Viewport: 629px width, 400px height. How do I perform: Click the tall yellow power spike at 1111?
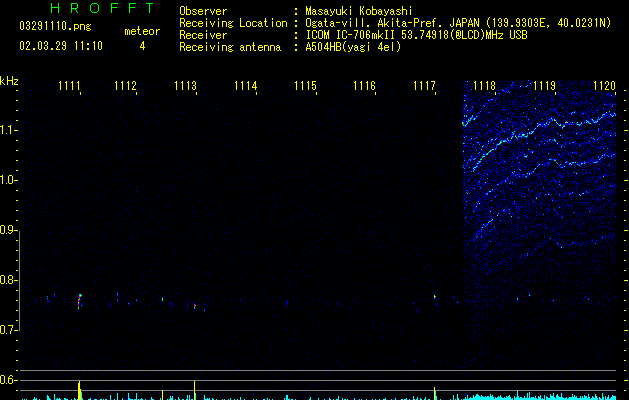[79, 390]
